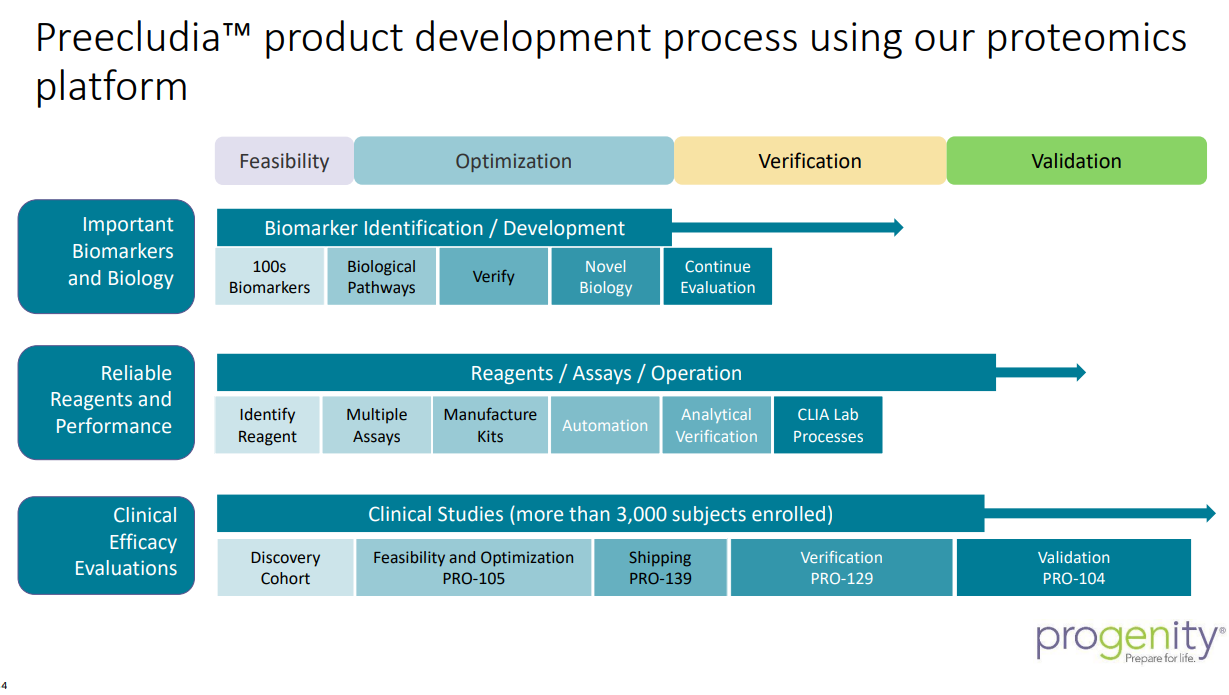1229x695 pixels.
Task: Select the 100s Biomarkers cell
Action: [270, 277]
